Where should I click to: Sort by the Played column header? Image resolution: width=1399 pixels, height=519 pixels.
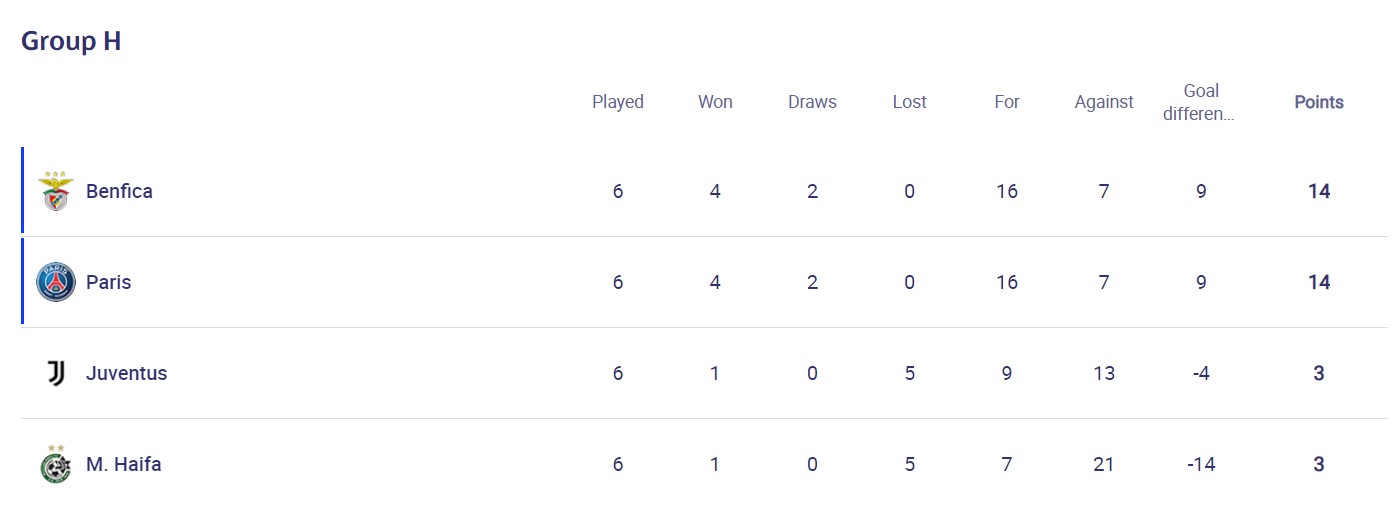618,102
